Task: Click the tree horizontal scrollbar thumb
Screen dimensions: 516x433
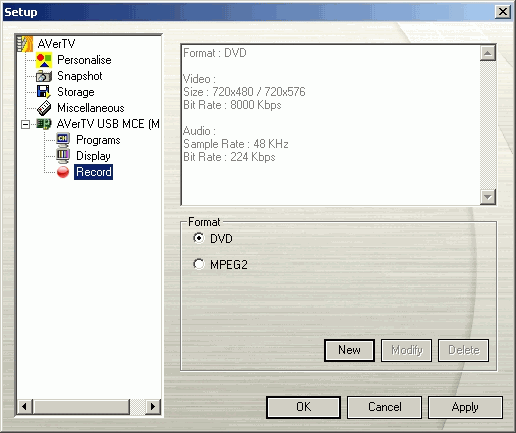Action: 81,407
